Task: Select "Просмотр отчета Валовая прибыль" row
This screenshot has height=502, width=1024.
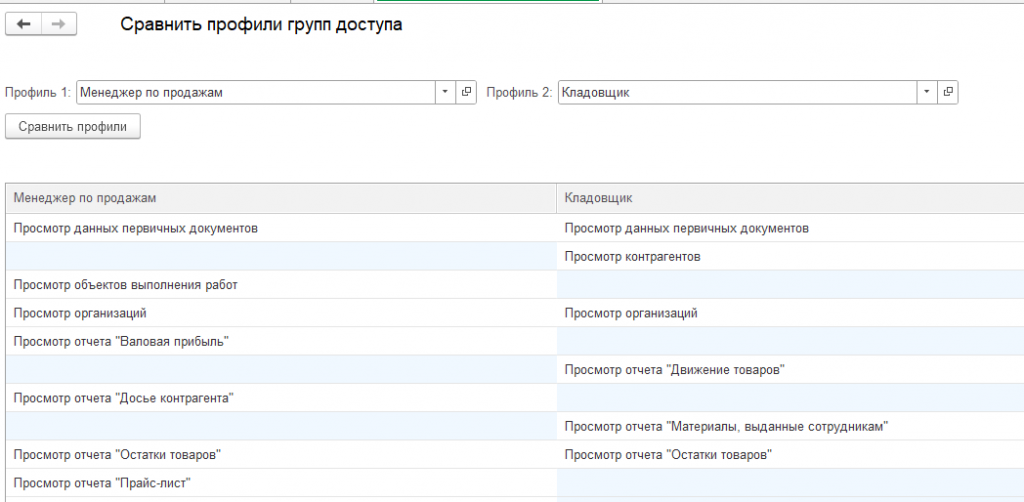Action: coord(122,342)
